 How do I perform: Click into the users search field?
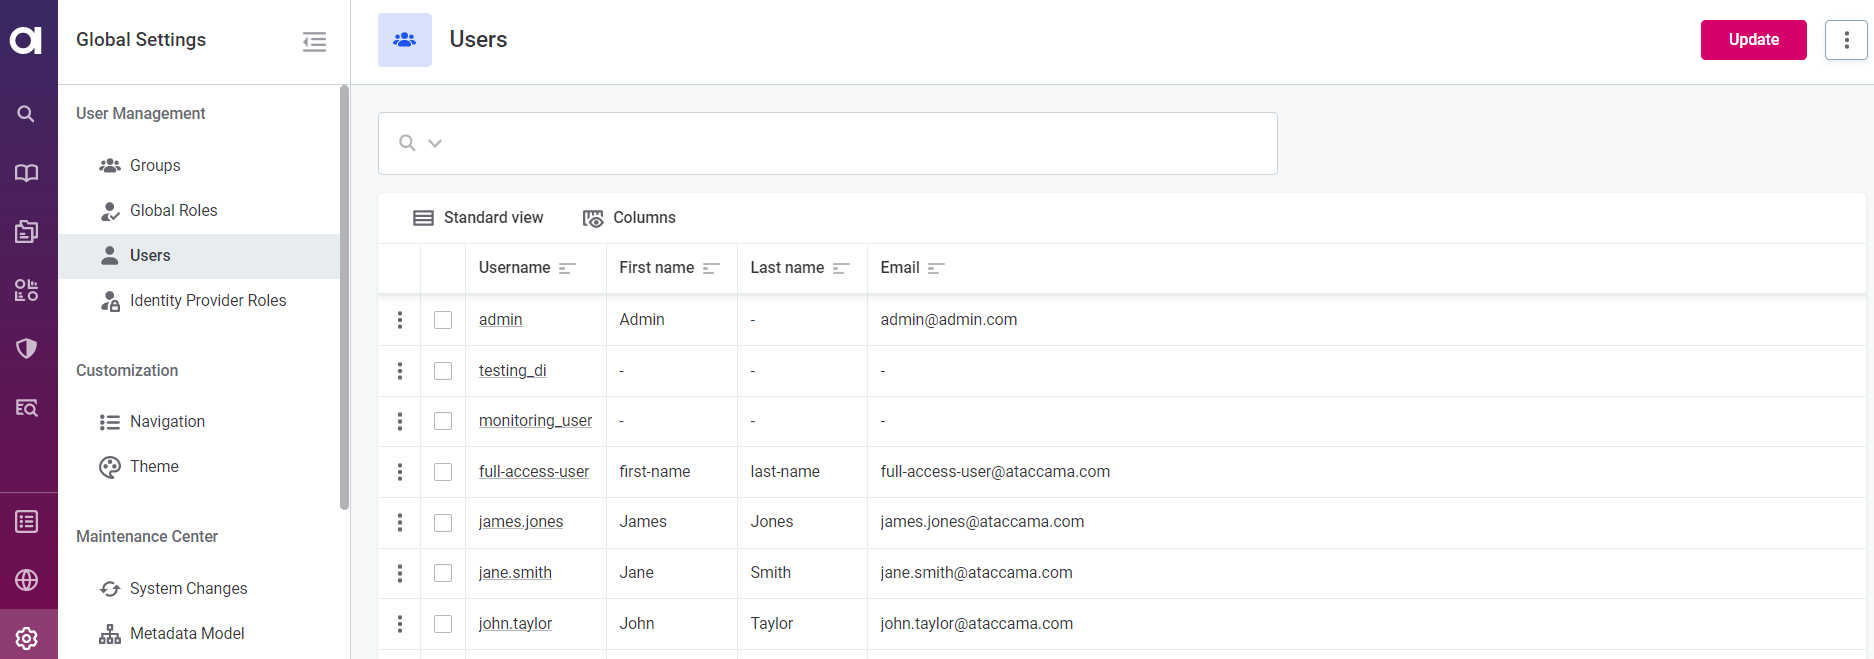click(850, 143)
